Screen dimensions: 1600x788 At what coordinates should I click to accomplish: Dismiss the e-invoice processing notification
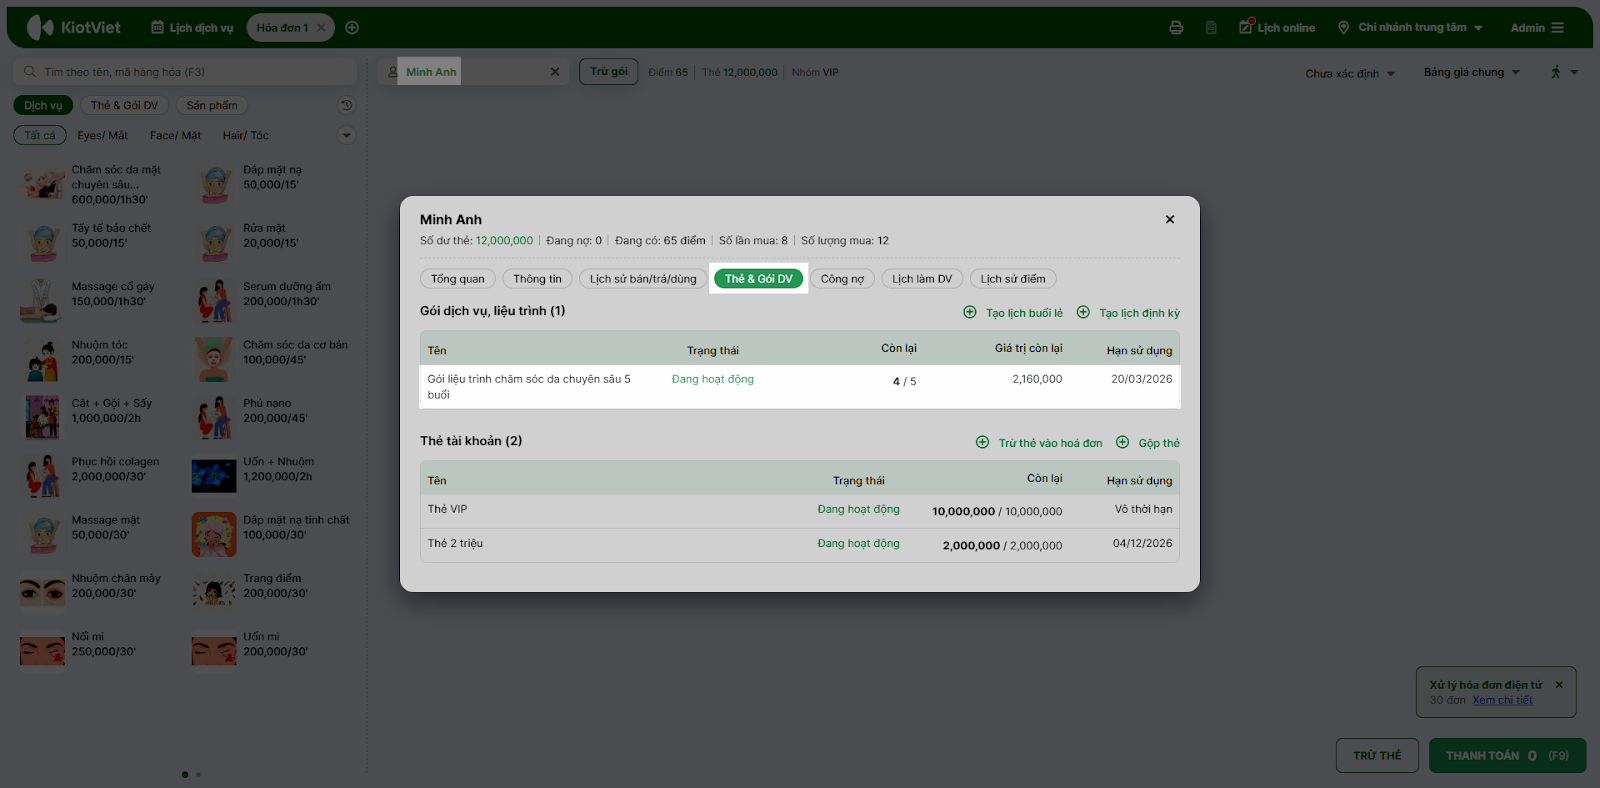click(x=1559, y=685)
